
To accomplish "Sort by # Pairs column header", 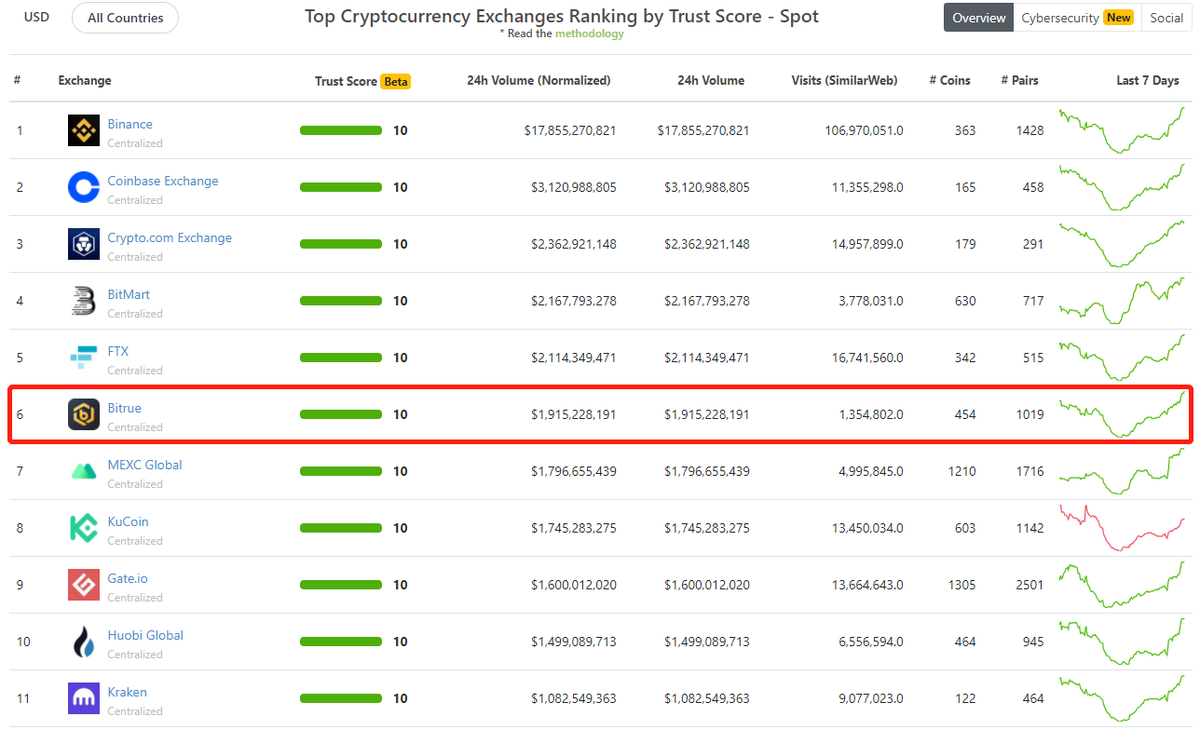I will click(x=1020, y=81).
